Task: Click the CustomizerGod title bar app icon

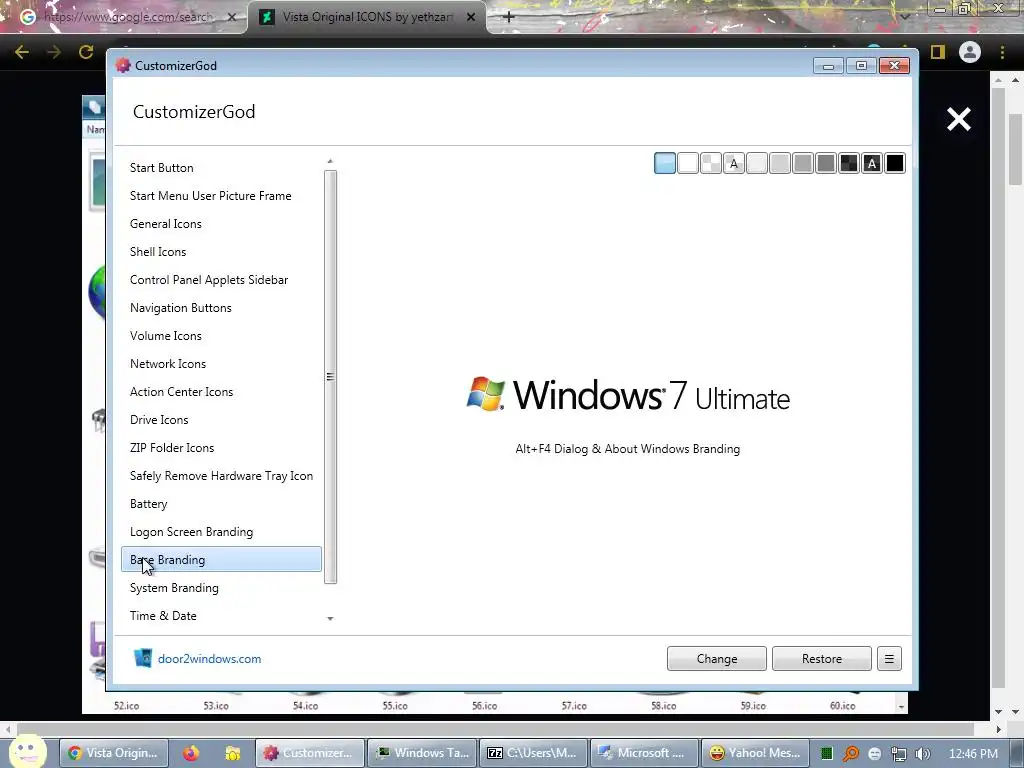Action: [x=123, y=65]
